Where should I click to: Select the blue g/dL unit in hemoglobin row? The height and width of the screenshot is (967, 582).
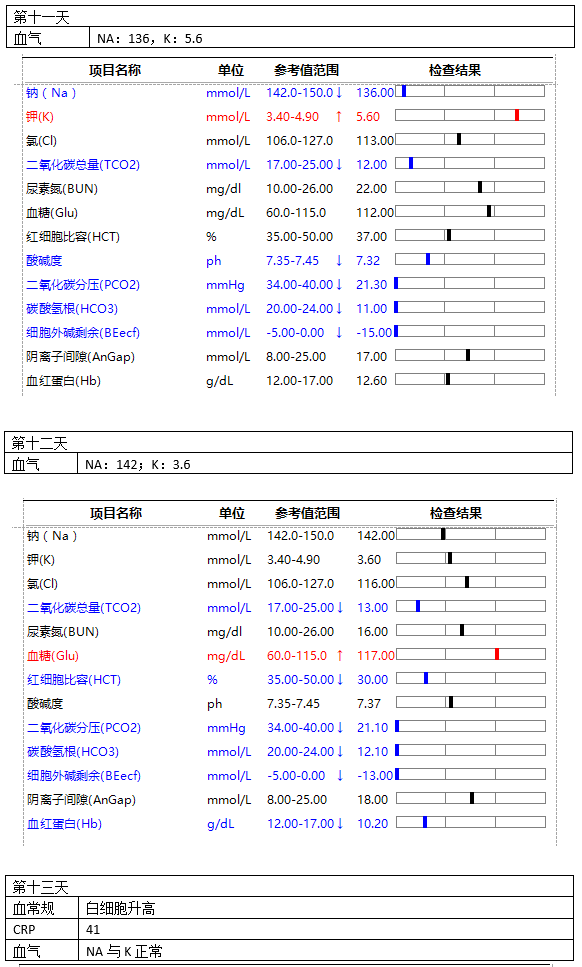point(221,825)
